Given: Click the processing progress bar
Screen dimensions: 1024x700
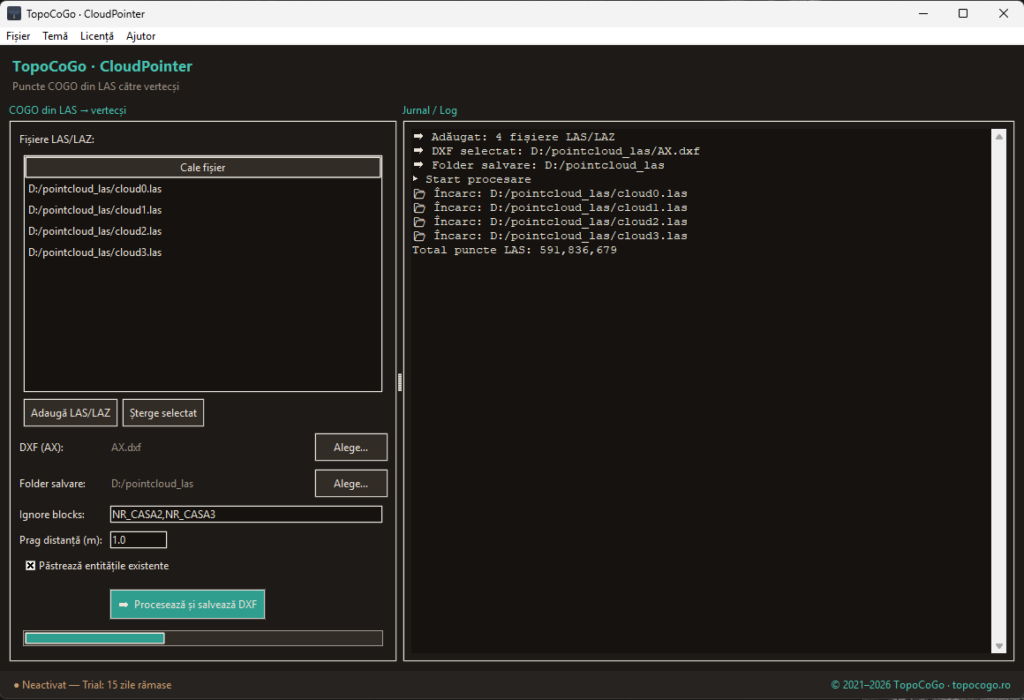Looking at the screenshot, I should coord(203,638).
